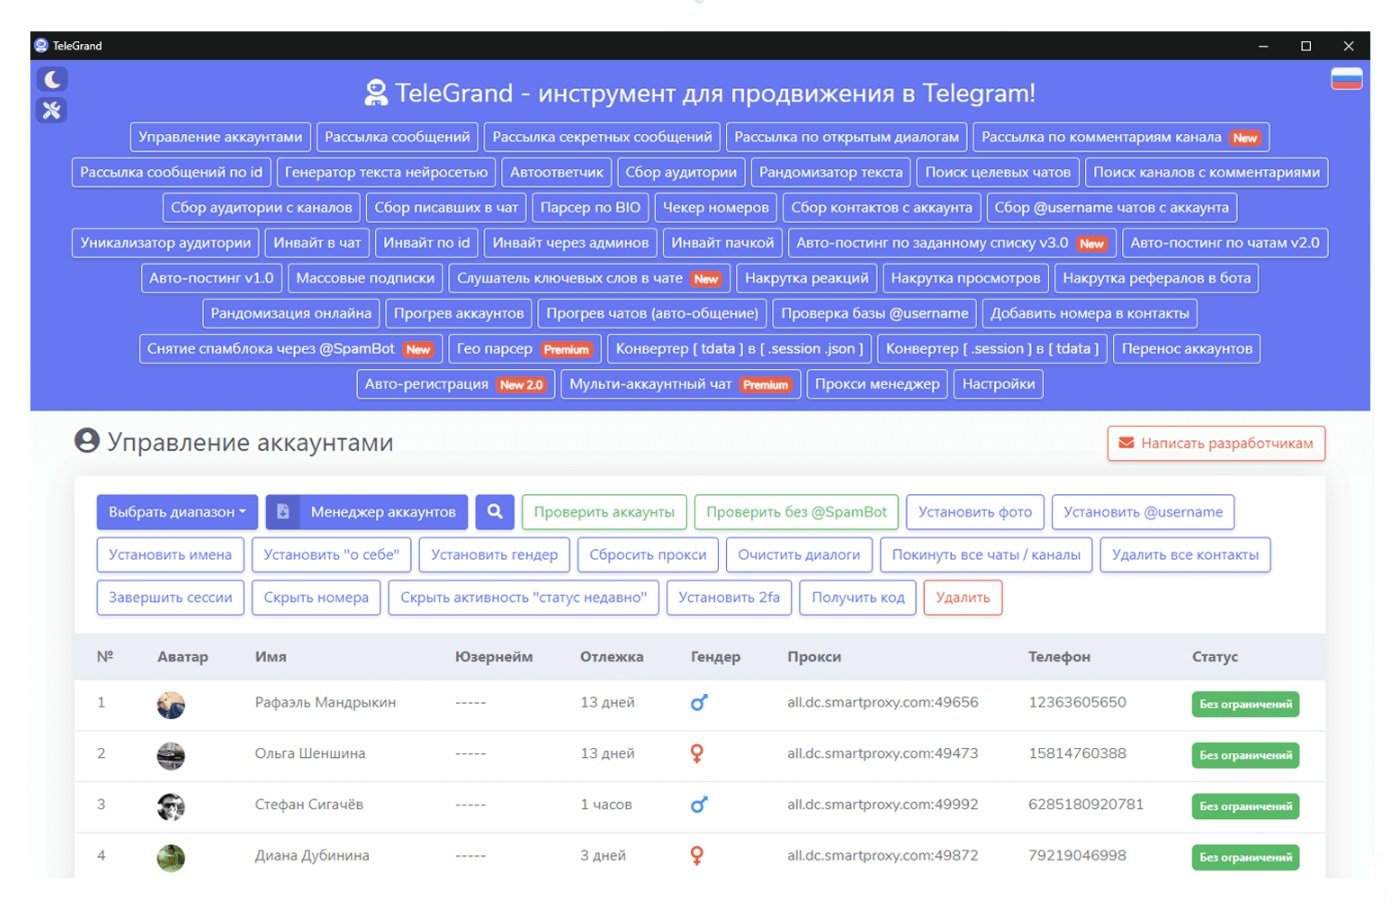Open Прогрев аккаунтов section
1398x908 pixels.
458,313
